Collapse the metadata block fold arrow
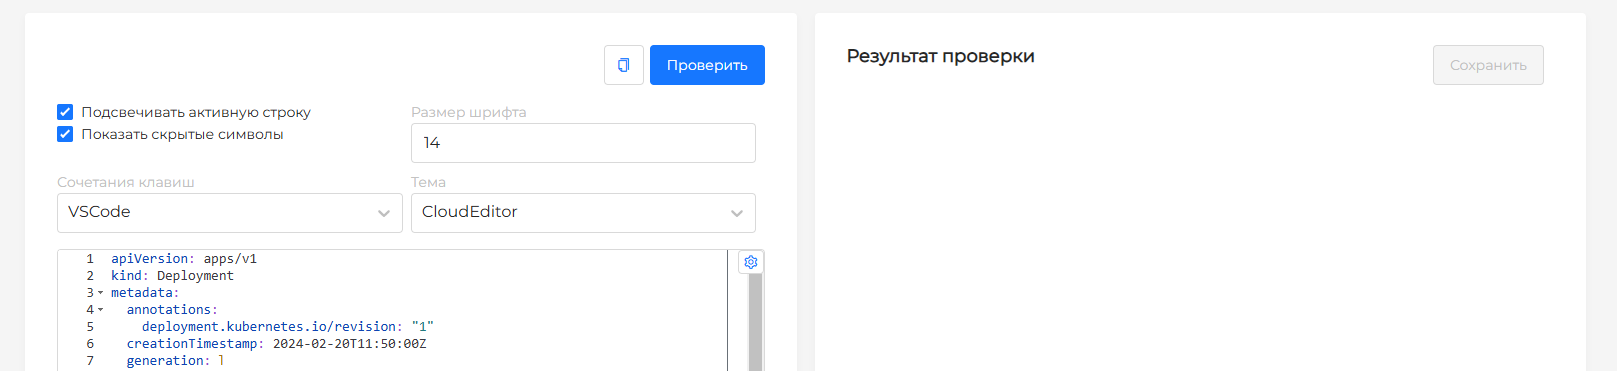The width and height of the screenshot is (1617, 371). pos(100,293)
